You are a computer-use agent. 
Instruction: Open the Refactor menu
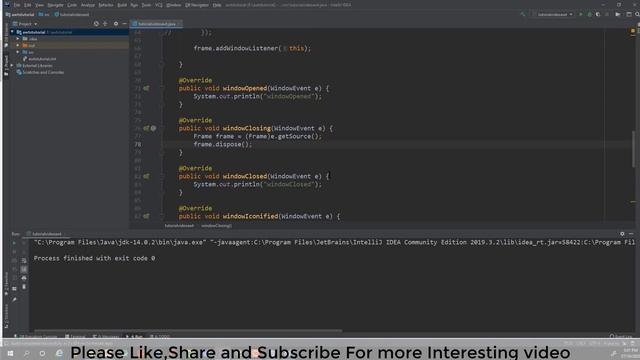[x=106, y=5]
